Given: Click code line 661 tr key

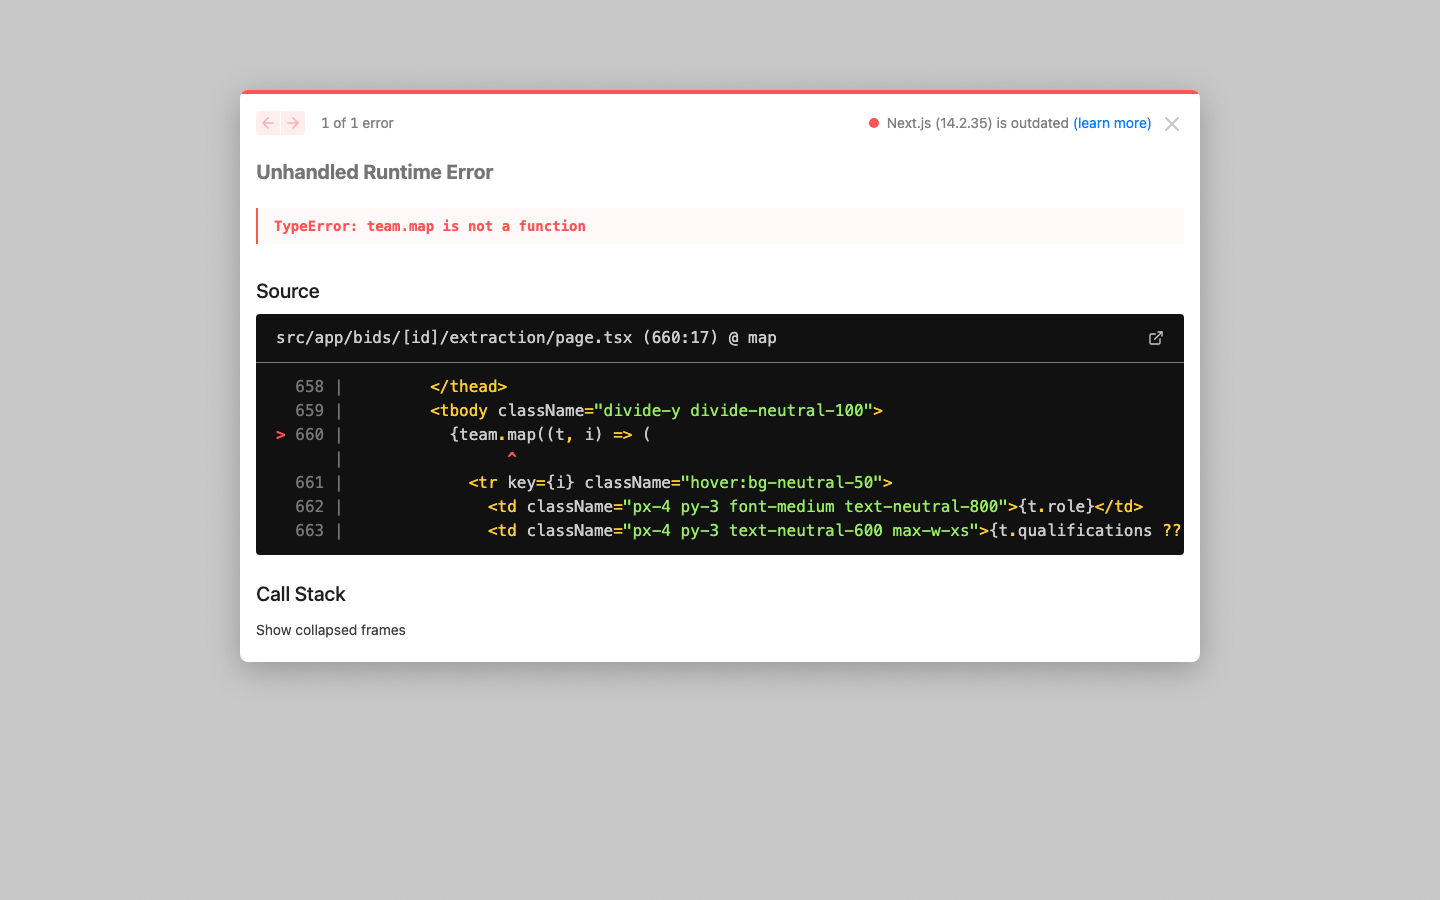Looking at the screenshot, I should tap(680, 482).
